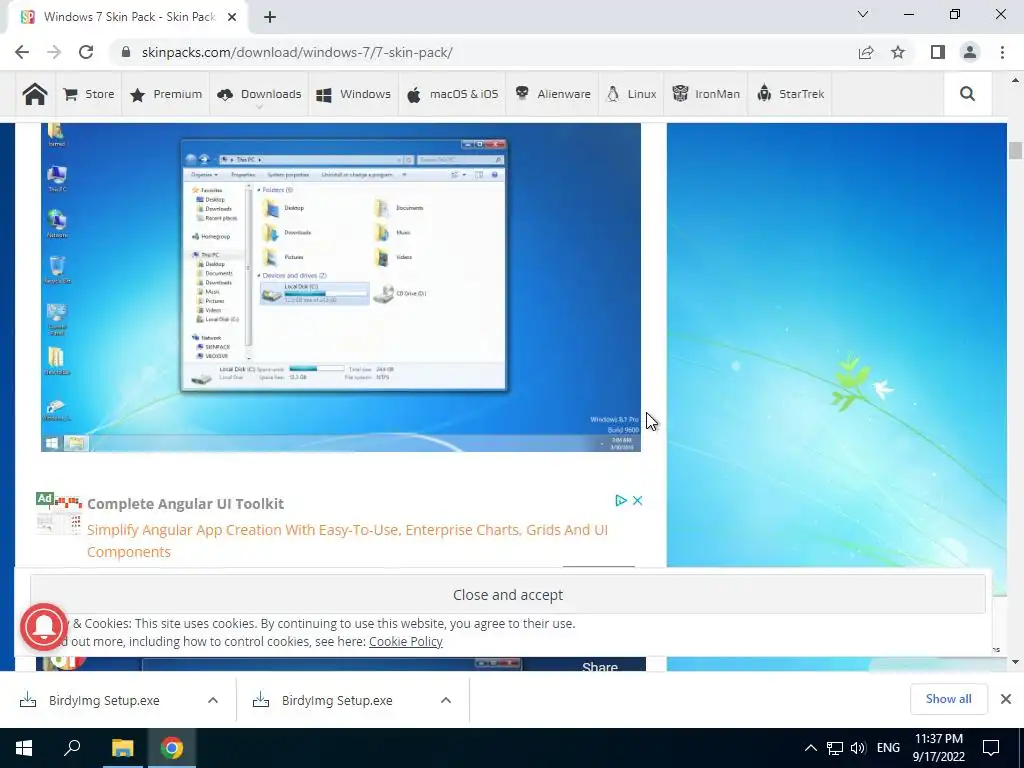Click the forward navigation arrow

coord(54,52)
